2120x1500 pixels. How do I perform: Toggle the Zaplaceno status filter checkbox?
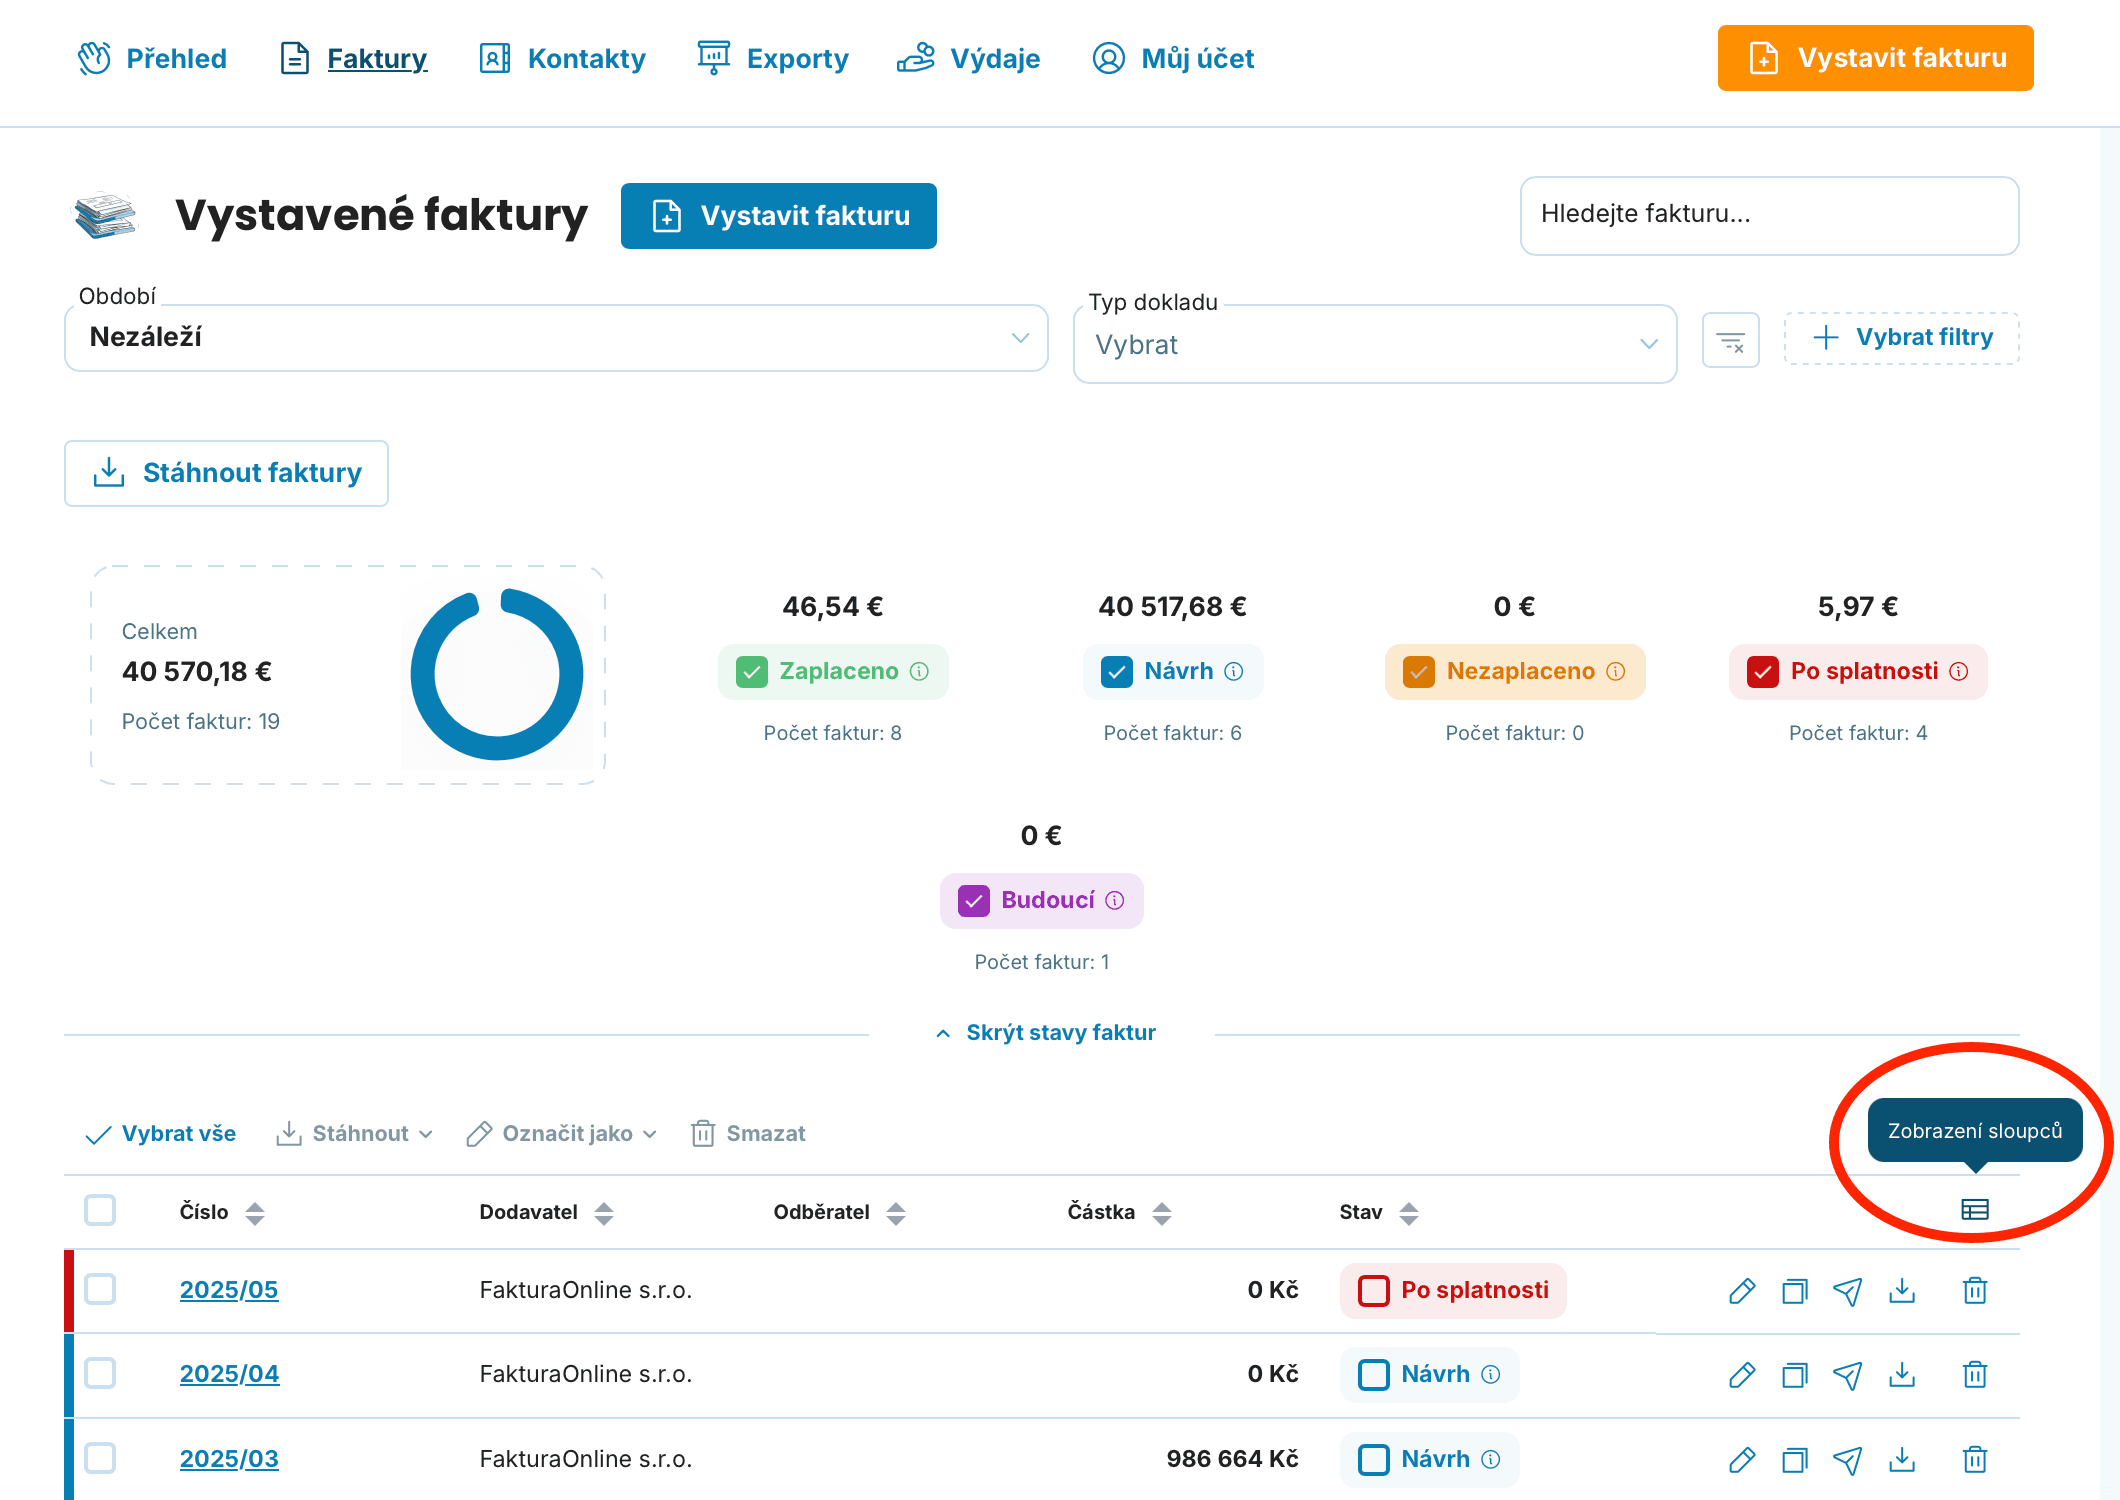click(x=752, y=672)
